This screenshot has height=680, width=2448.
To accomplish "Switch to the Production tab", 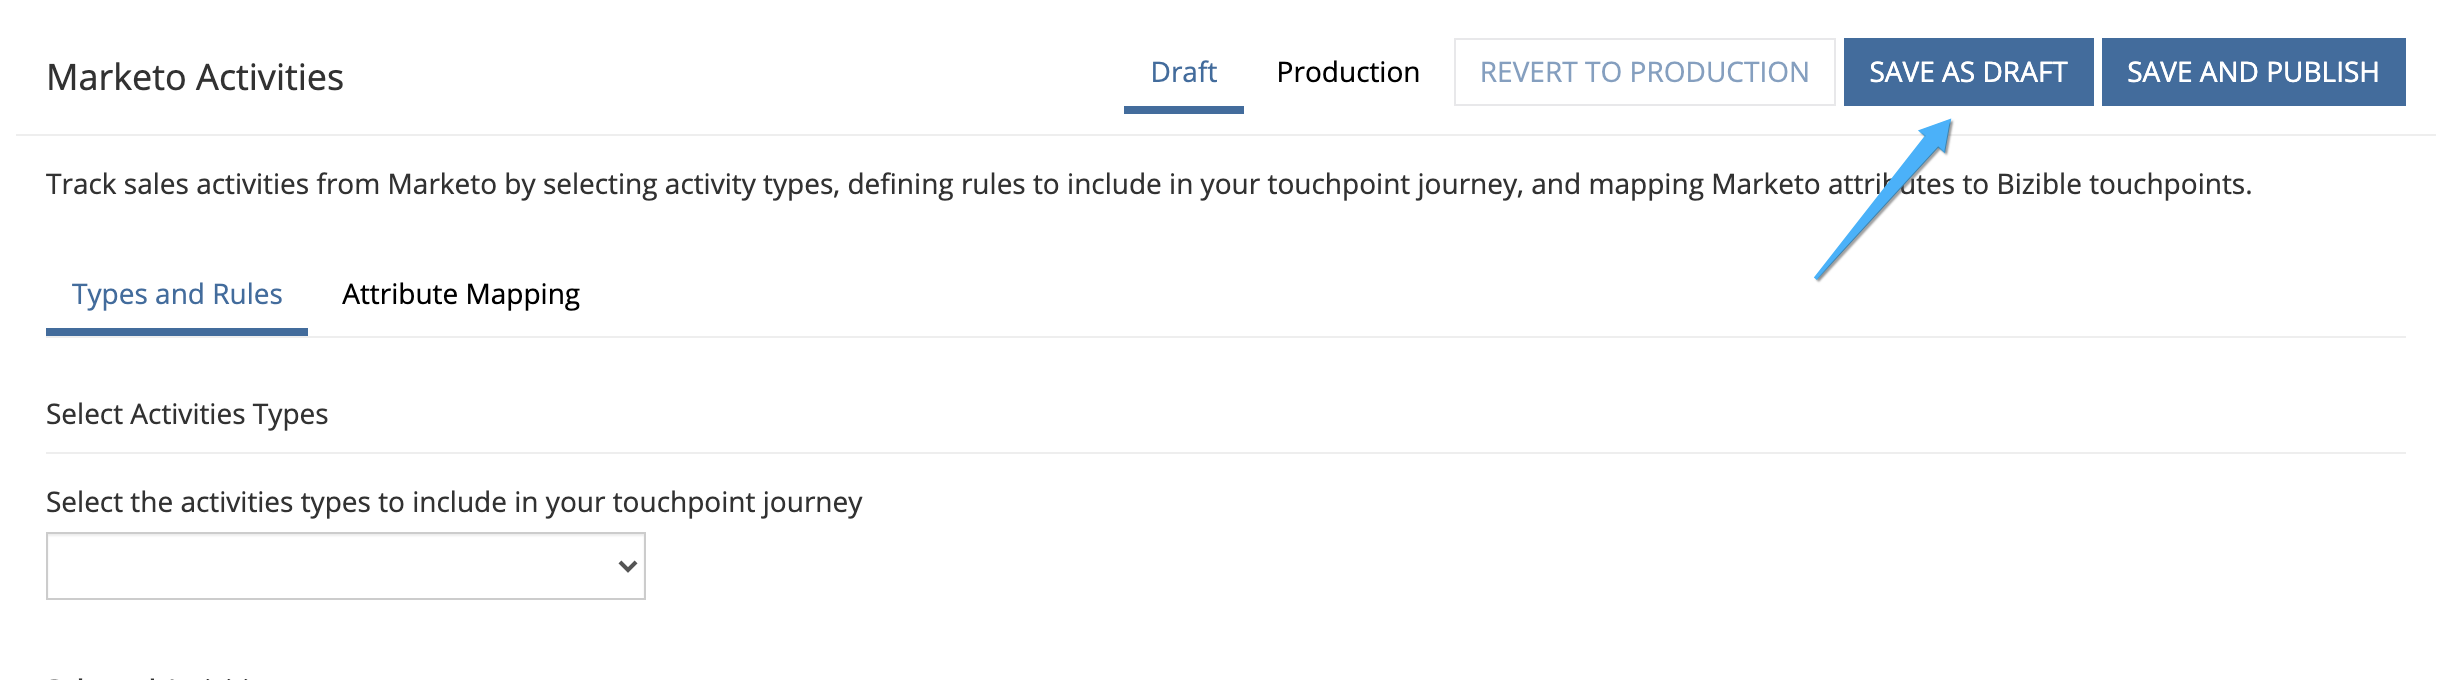I will coord(1347,72).
